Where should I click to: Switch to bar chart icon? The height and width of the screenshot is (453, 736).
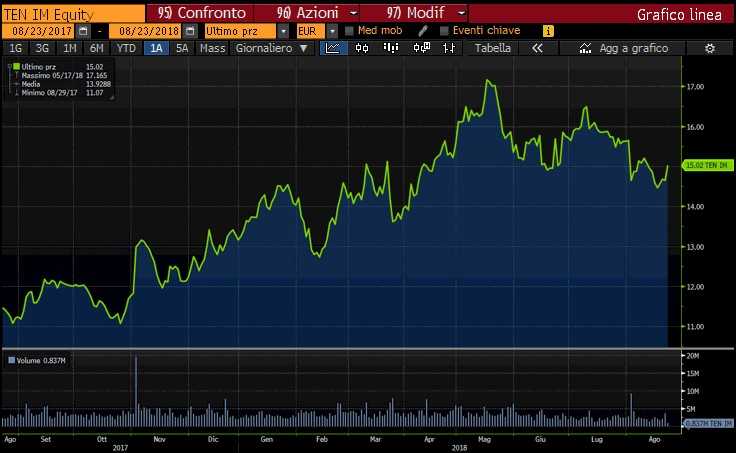coord(391,48)
